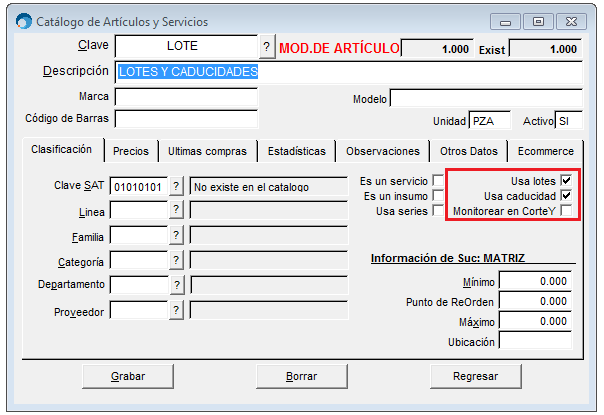604x415 pixels.
Task: Open the Familia '?' lookup button
Action: coord(176,235)
